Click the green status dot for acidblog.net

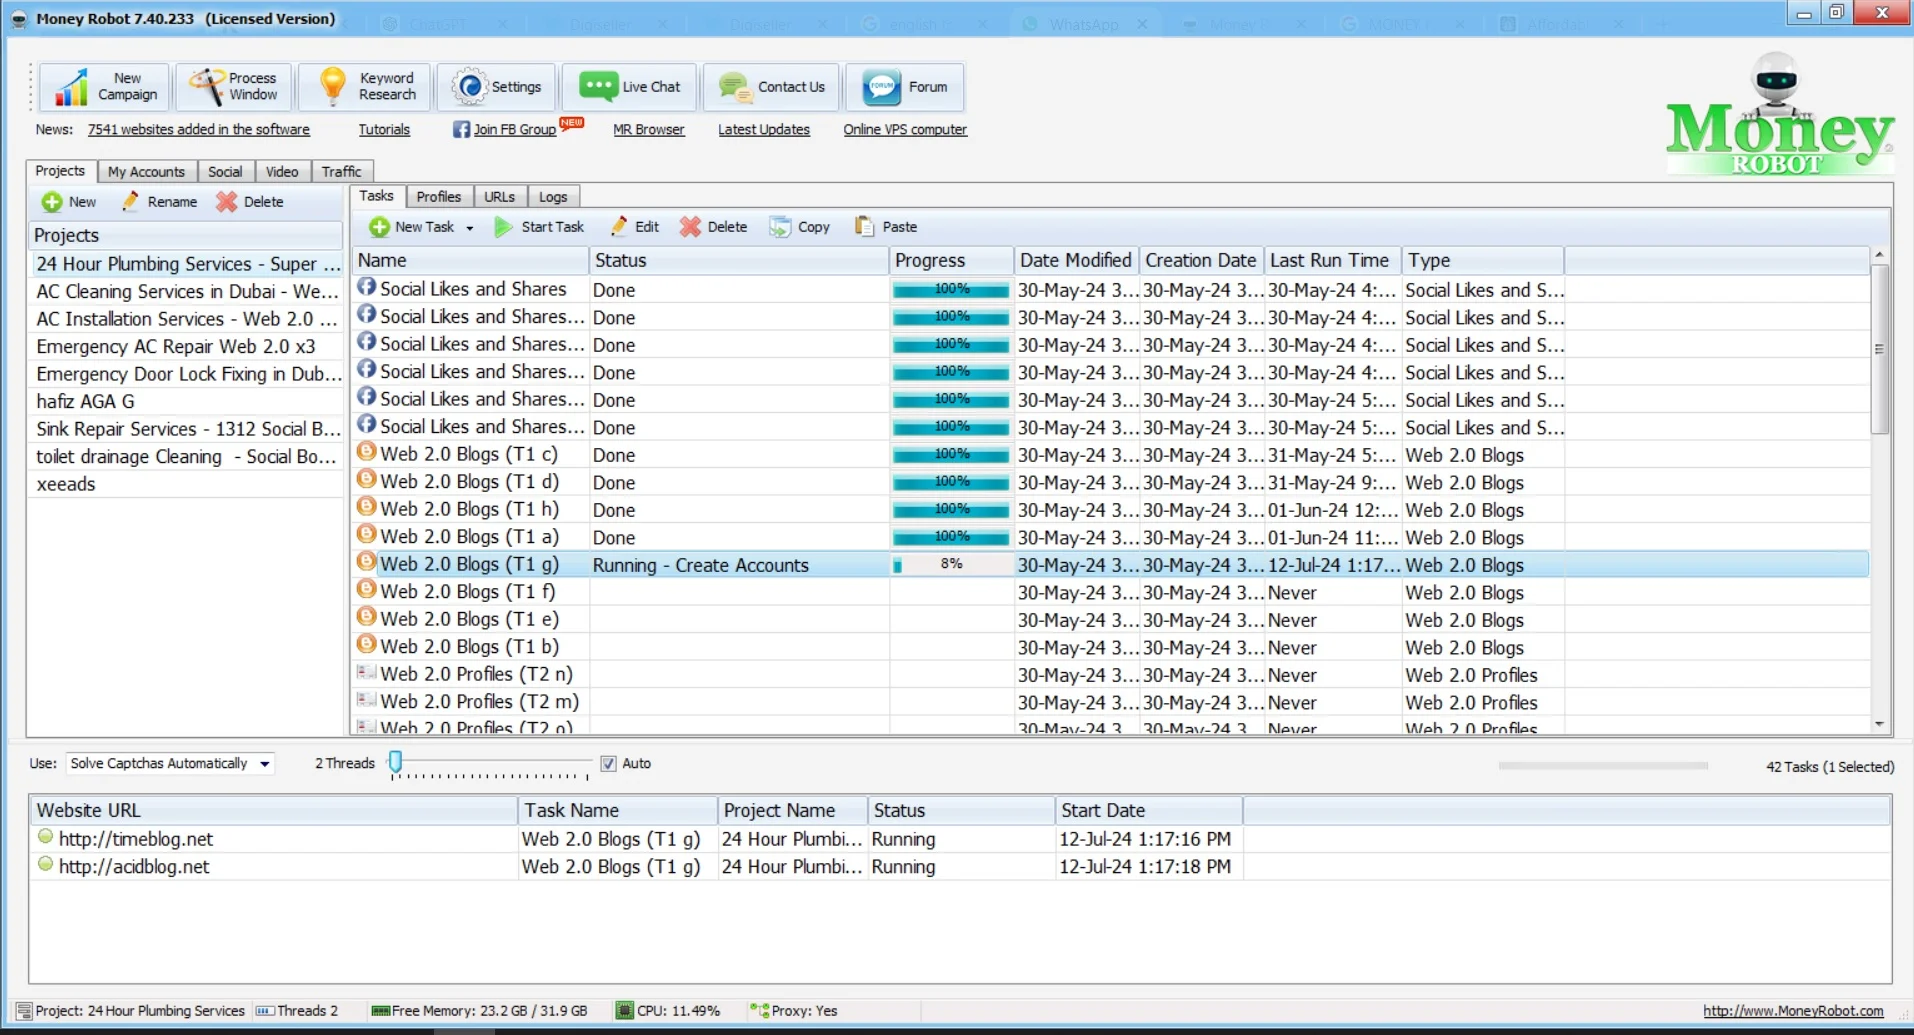[x=45, y=864]
